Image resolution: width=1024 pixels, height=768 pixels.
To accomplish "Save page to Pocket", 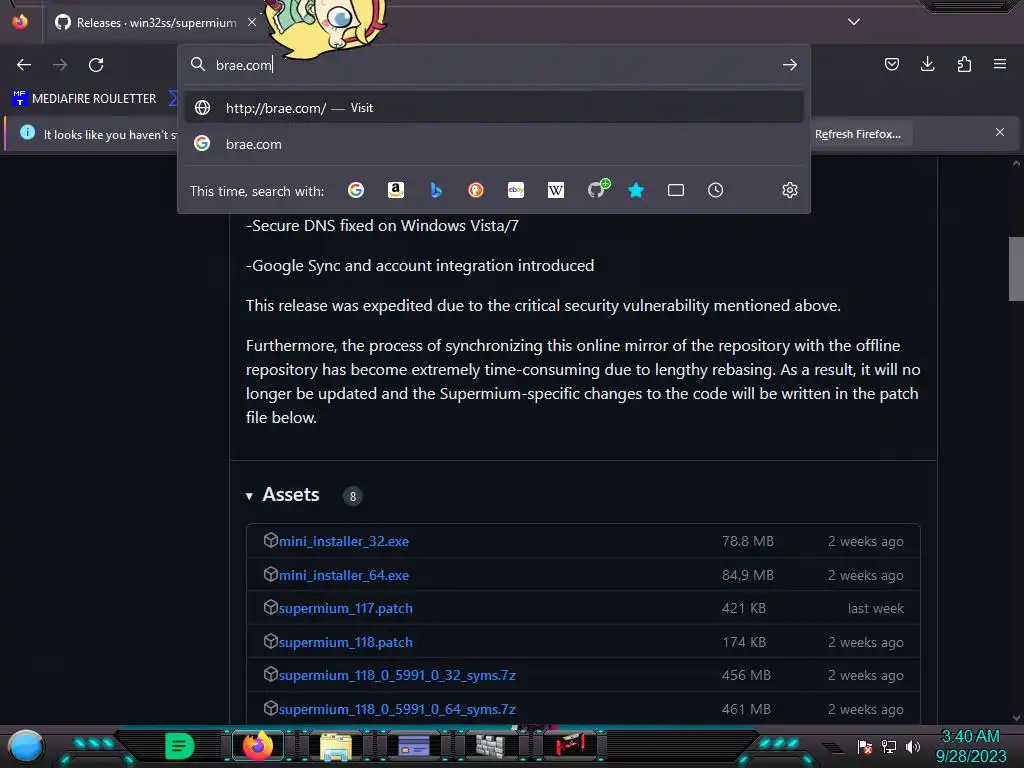I will pyautogui.click(x=891, y=64).
